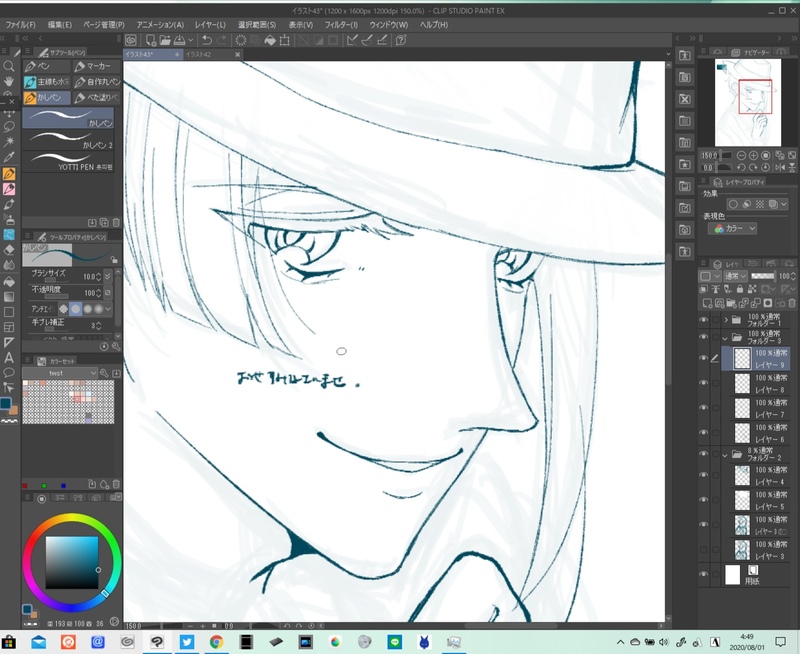
Task: Select the Eyedropper tool
Action: click(9, 157)
